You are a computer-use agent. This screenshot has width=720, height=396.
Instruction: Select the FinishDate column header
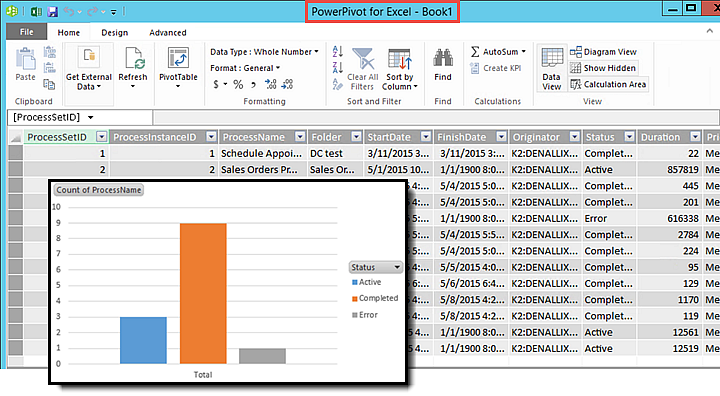(471, 137)
